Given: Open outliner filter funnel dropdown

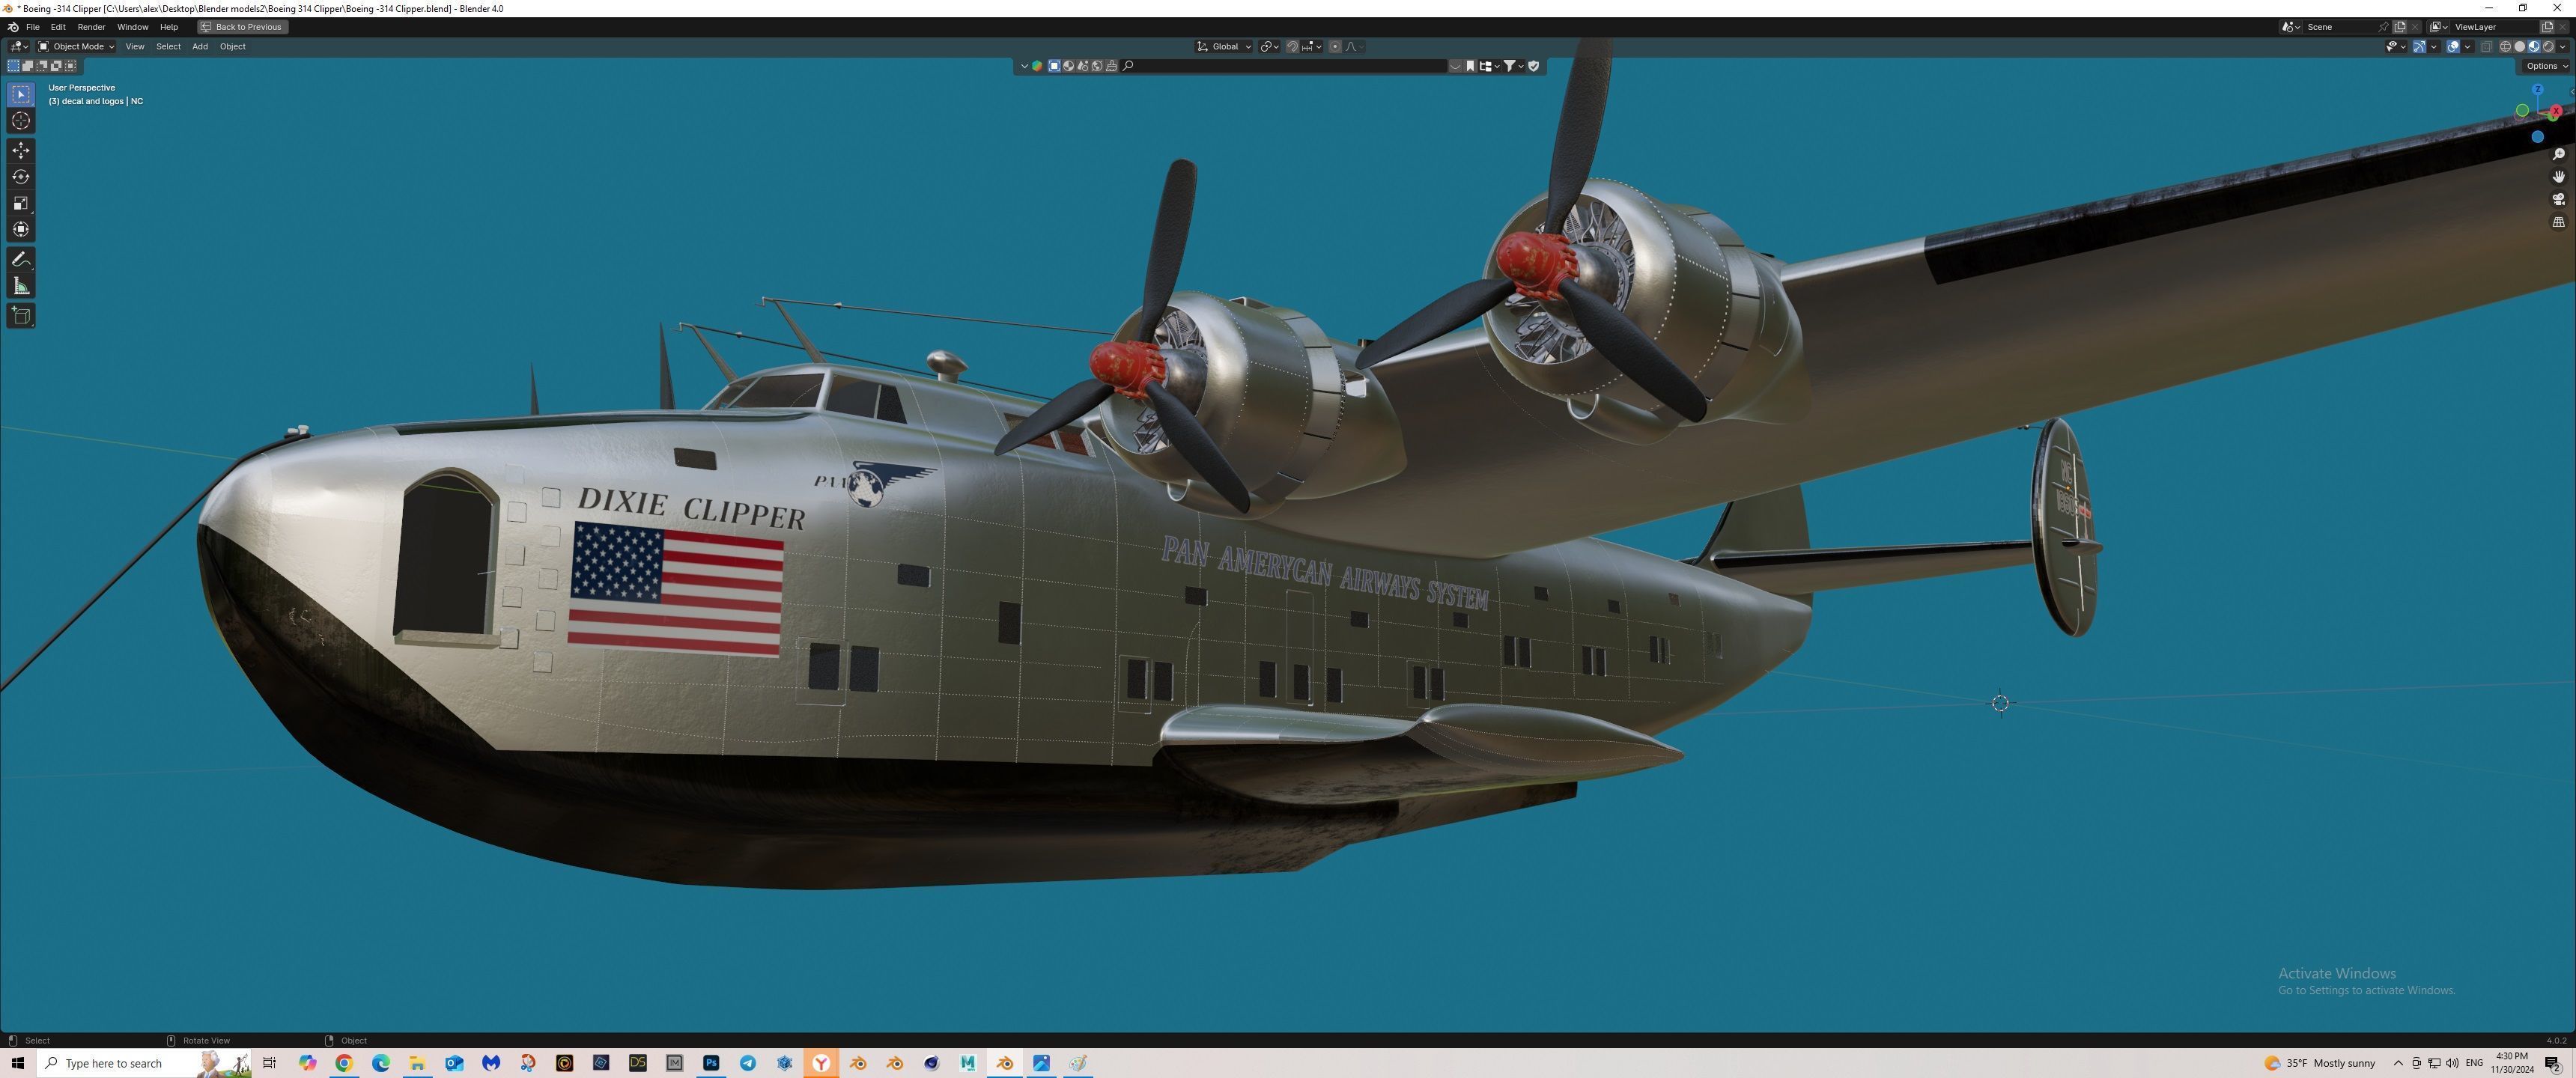Looking at the screenshot, I should (x=1514, y=66).
